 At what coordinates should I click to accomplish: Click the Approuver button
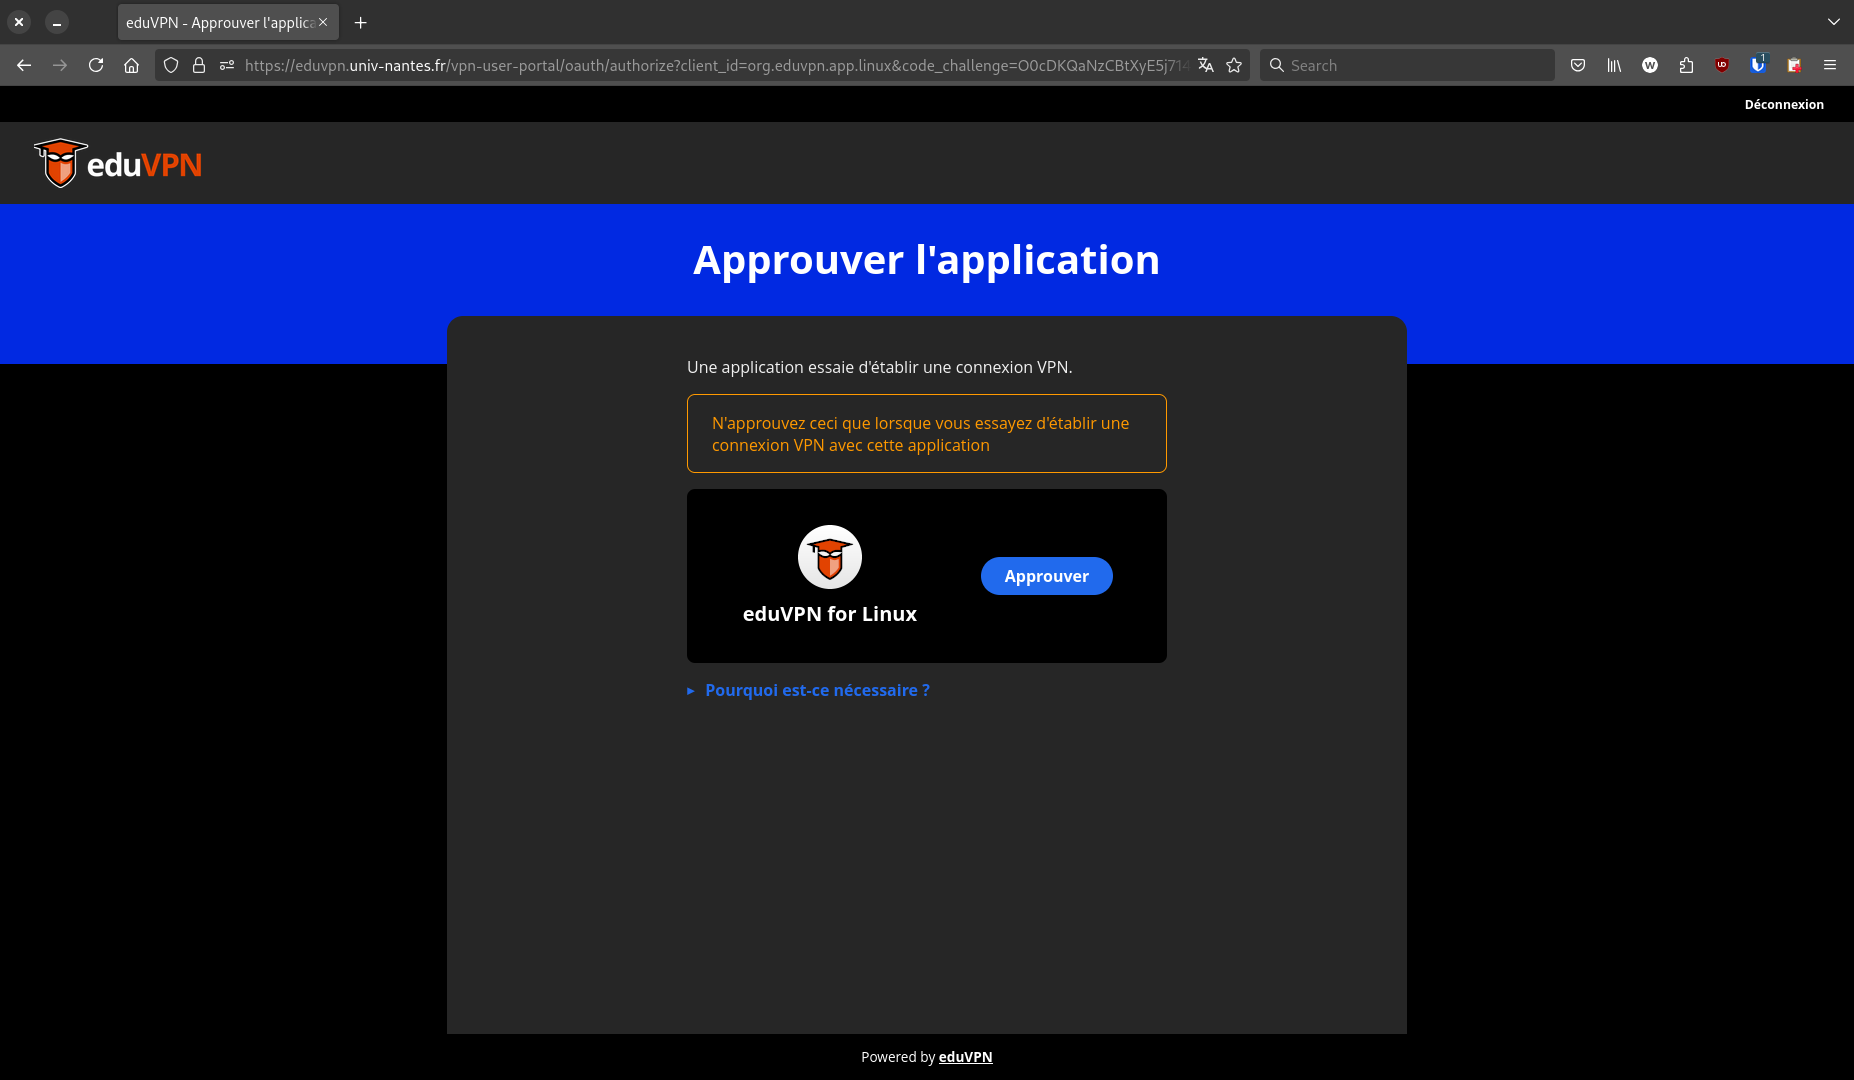(x=1046, y=576)
